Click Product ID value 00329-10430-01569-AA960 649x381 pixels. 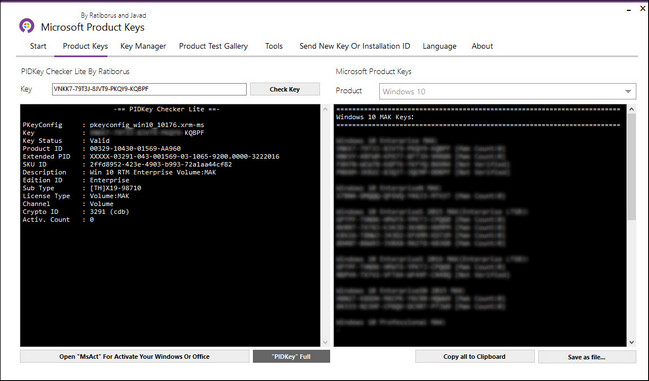tap(135, 149)
